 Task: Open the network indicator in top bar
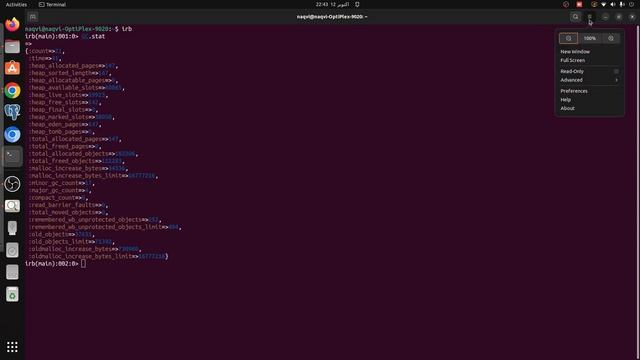(604, 4)
